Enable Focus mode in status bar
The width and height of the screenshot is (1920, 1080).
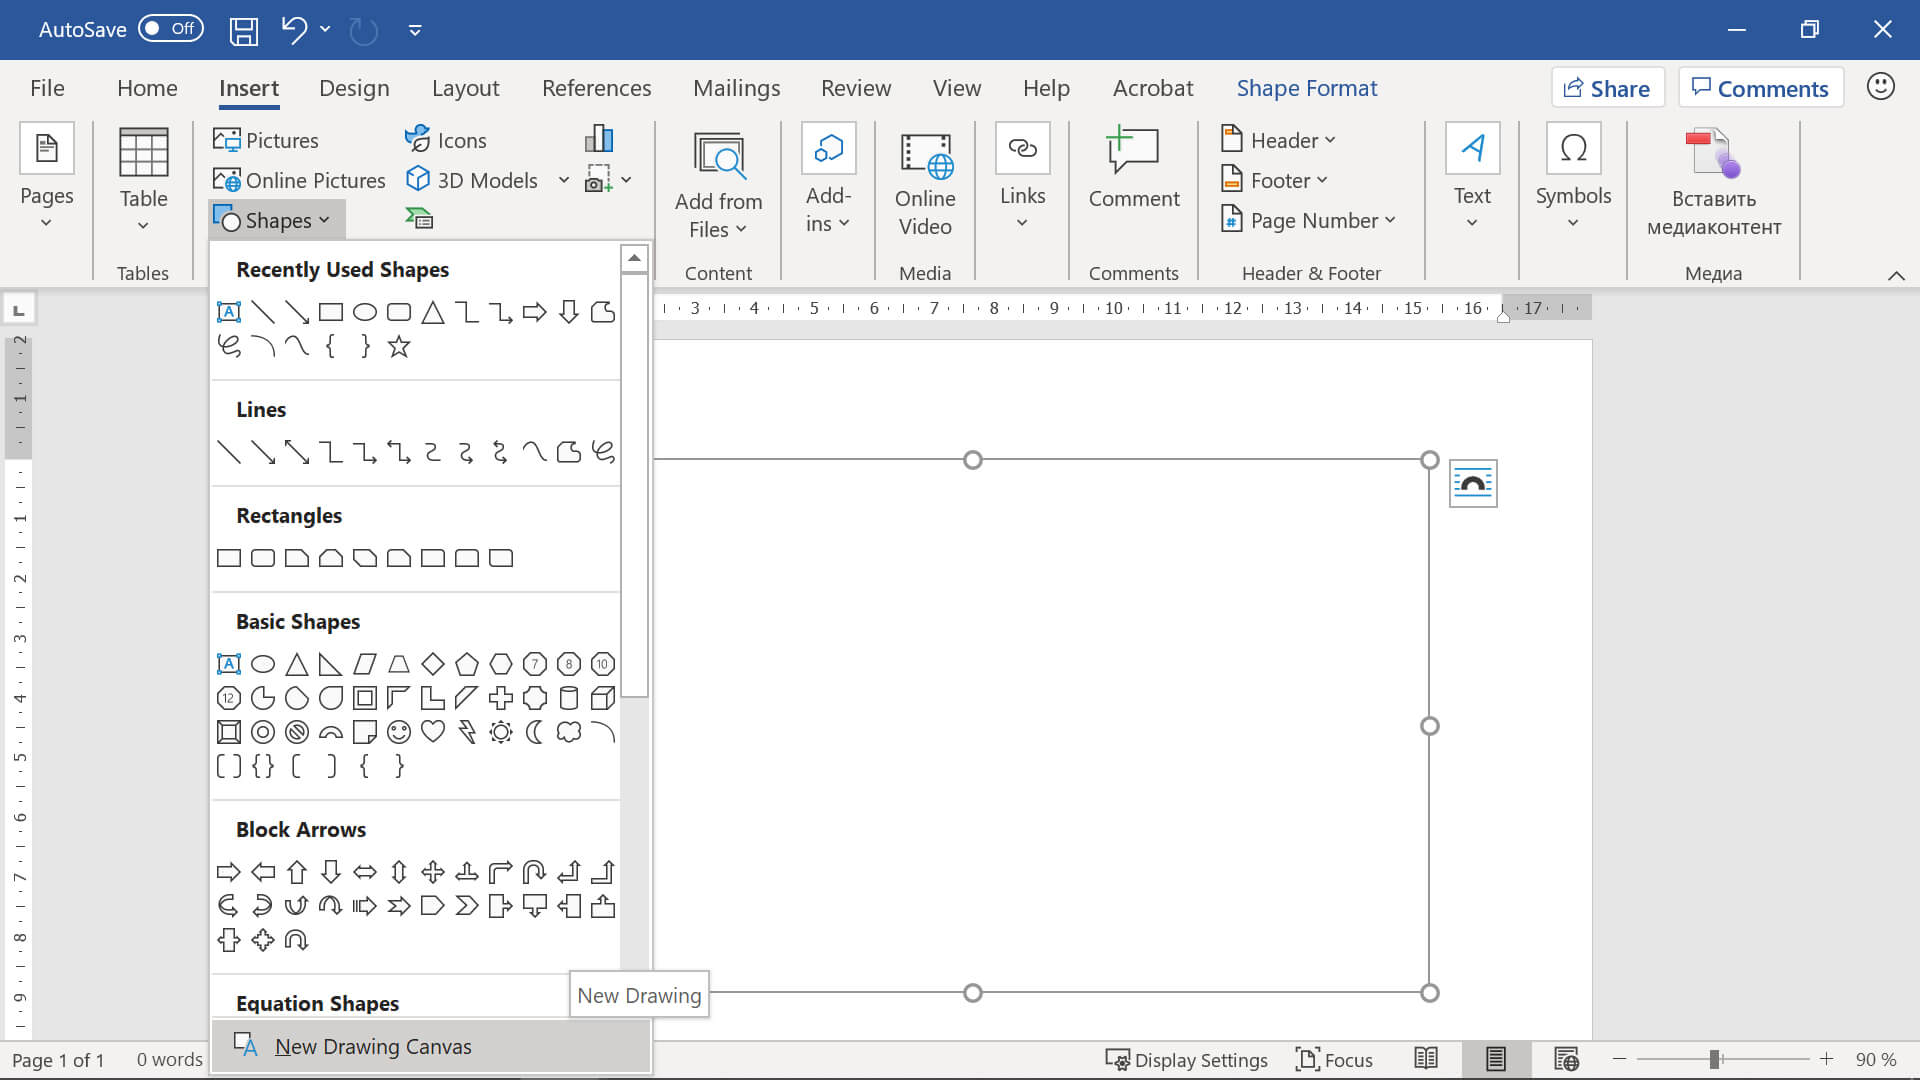click(x=1334, y=1059)
